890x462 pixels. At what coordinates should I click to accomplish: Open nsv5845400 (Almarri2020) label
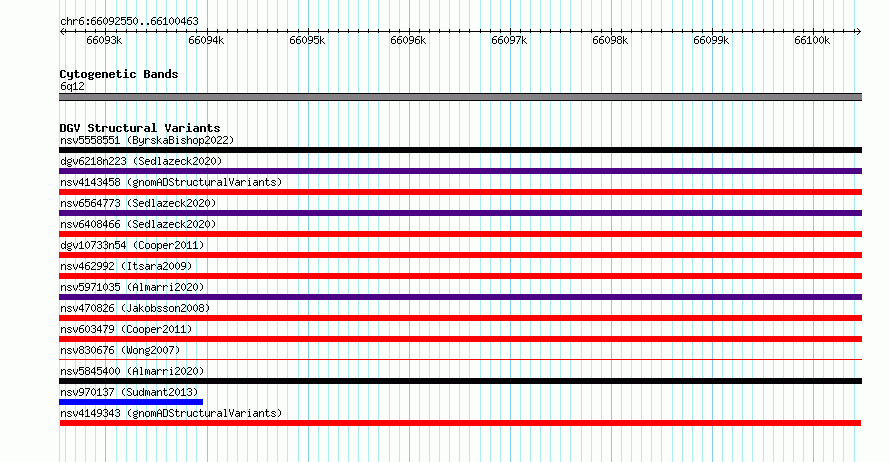(x=132, y=371)
